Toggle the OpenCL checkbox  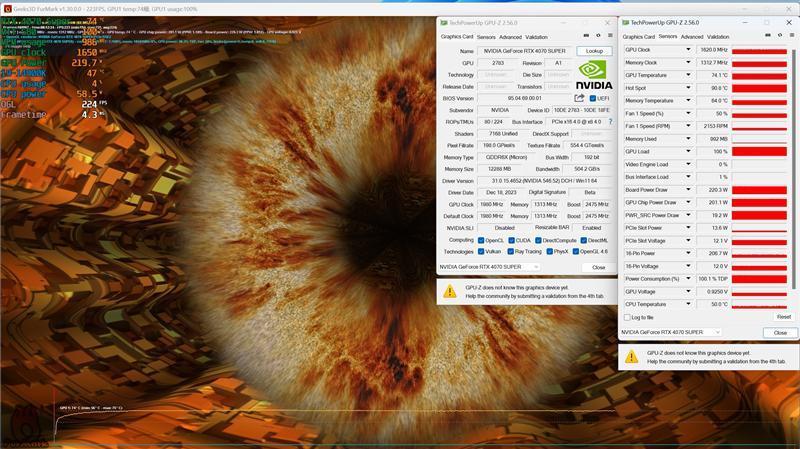point(481,240)
